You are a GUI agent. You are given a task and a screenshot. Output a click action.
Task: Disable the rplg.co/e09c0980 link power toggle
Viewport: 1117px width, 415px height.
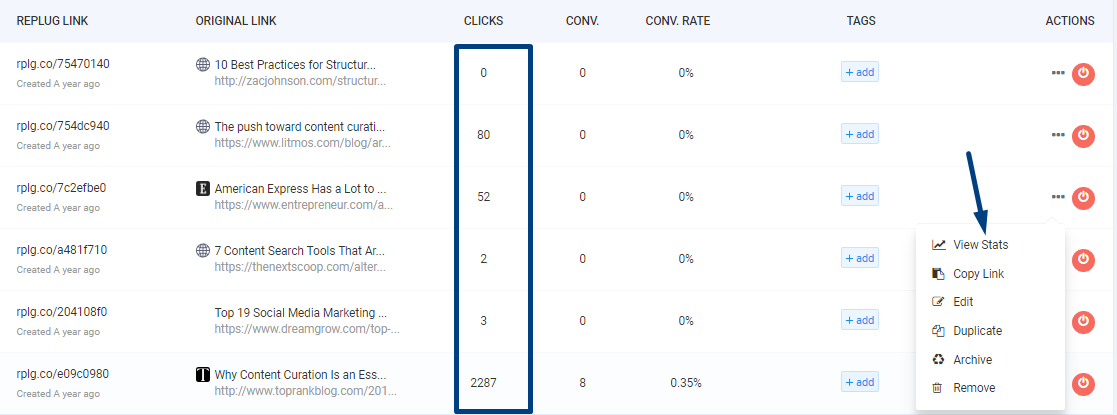click(x=1083, y=383)
